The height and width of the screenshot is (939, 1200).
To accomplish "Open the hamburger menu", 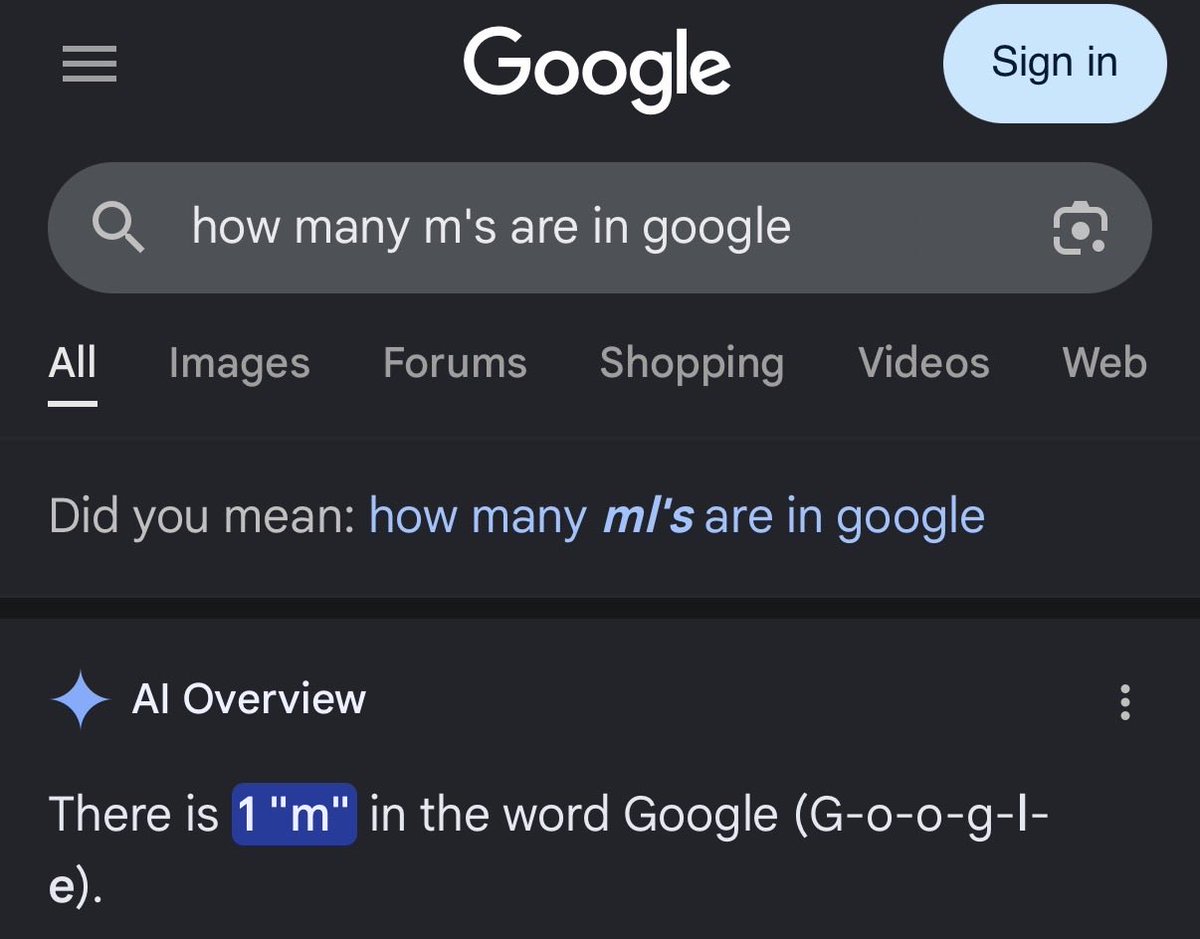I will [89, 65].
